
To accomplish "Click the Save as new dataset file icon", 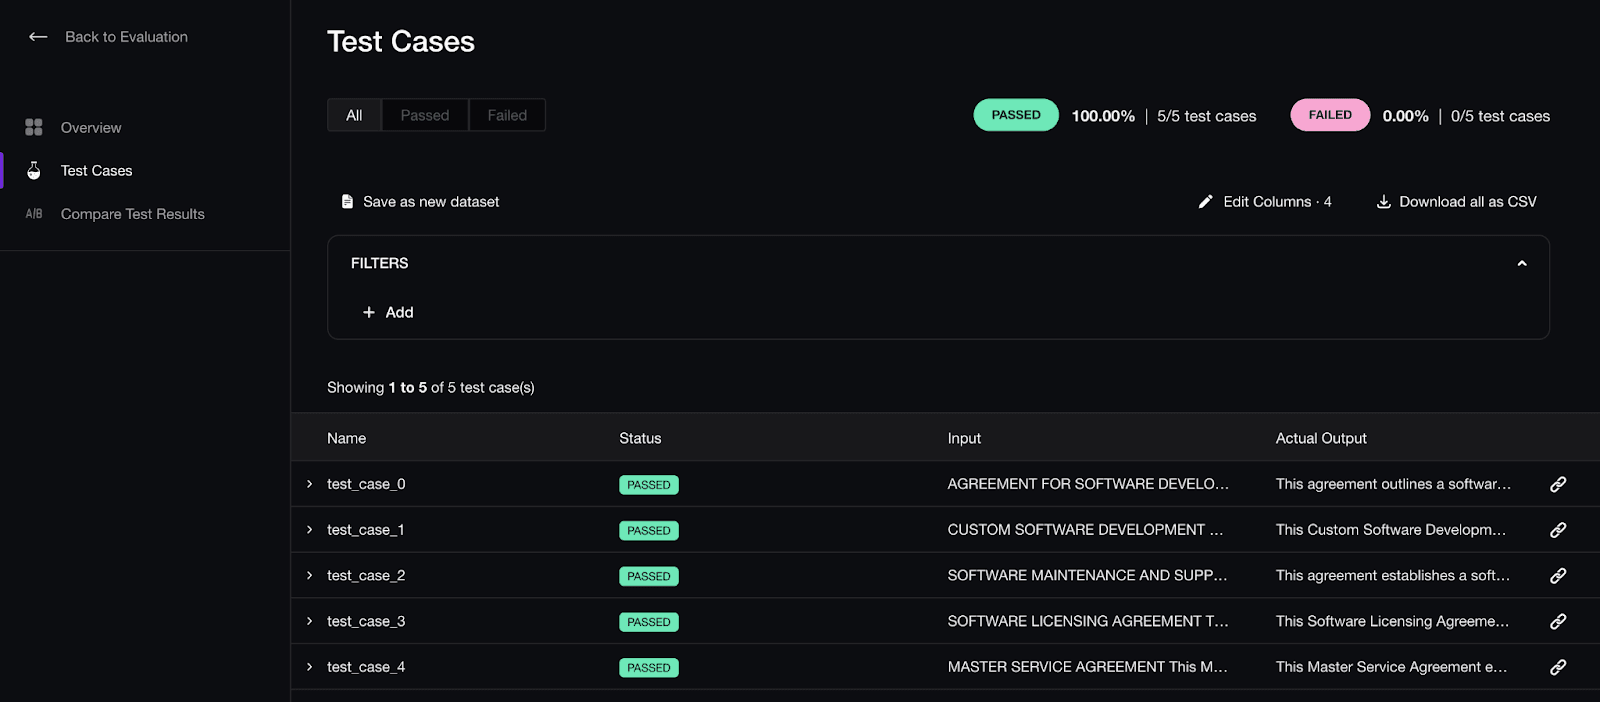I will coord(347,202).
